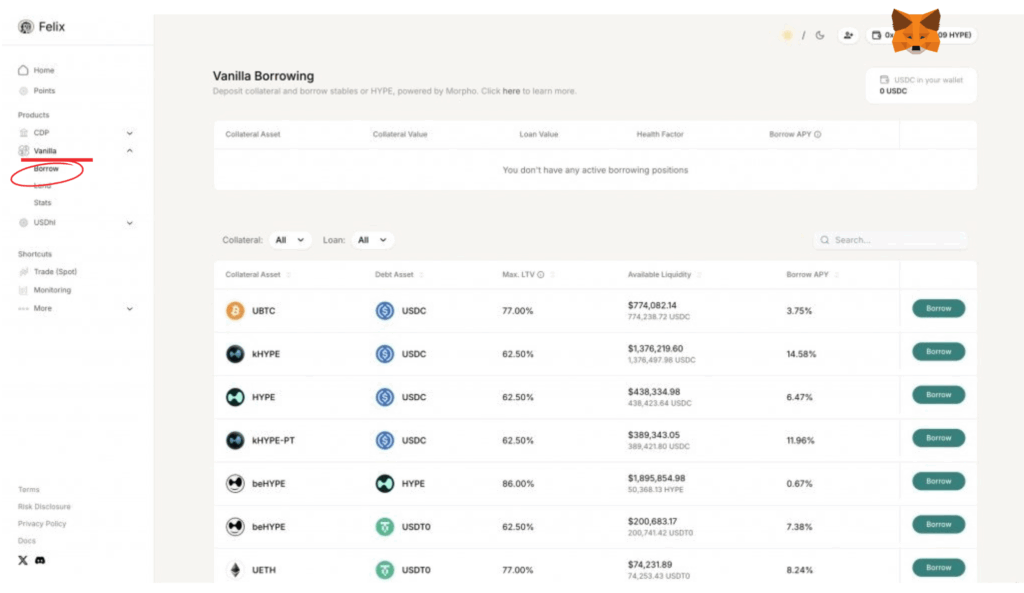Click the market Search field

pos(890,240)
